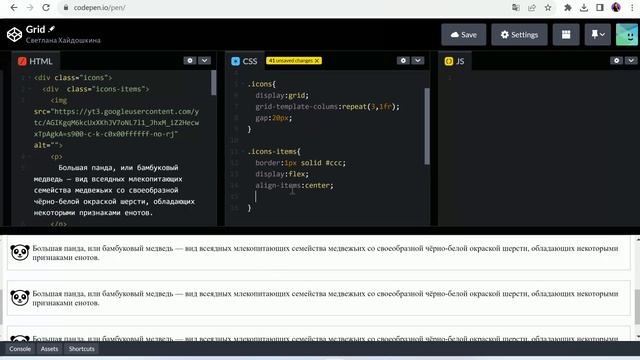The height and width of the screenshot is (360, 640).
Task: Reload the browser page
Action: pyautogui.click(x=46, y=7)
